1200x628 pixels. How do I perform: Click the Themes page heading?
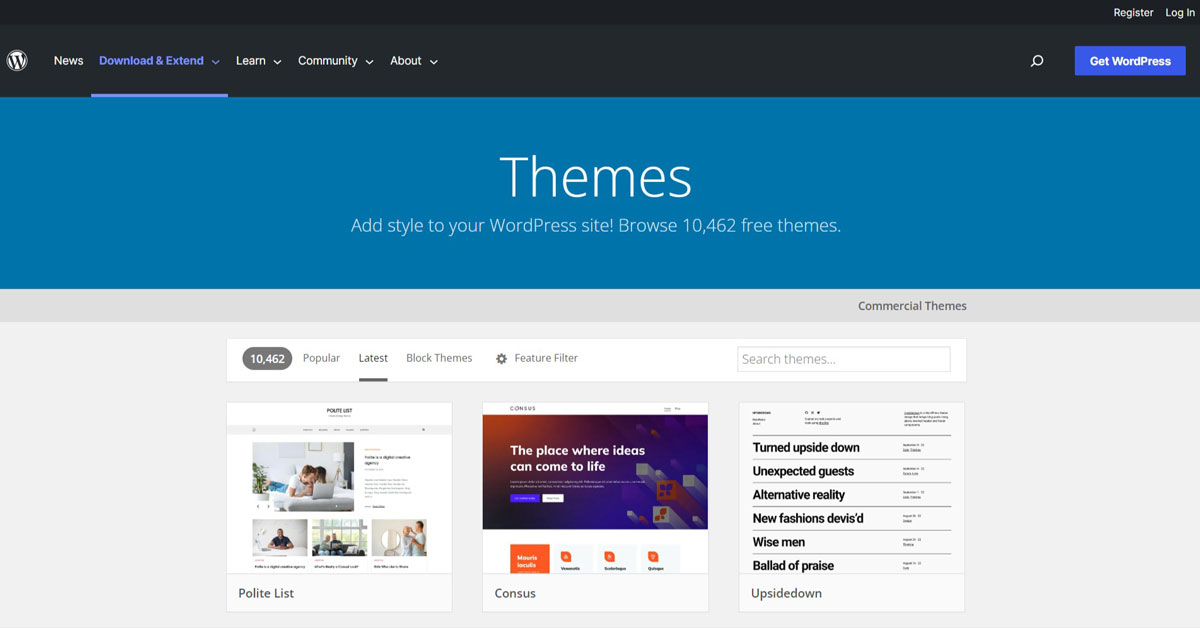[596, 177]
